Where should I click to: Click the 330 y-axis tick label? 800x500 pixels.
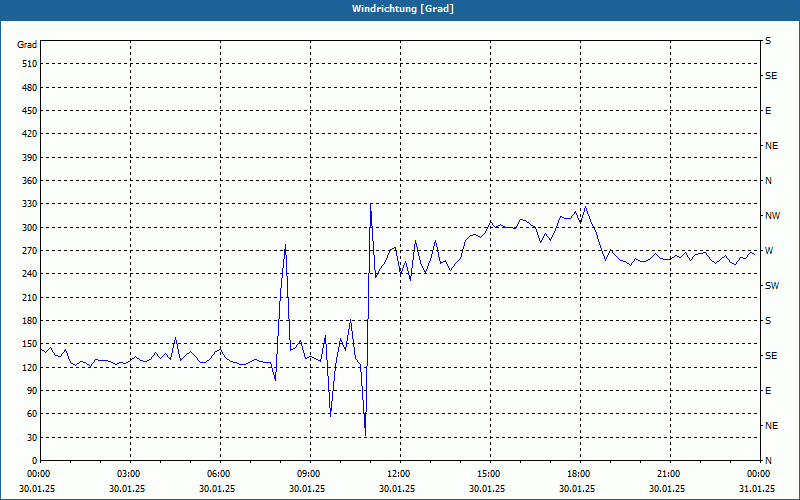tap(29, 204)
